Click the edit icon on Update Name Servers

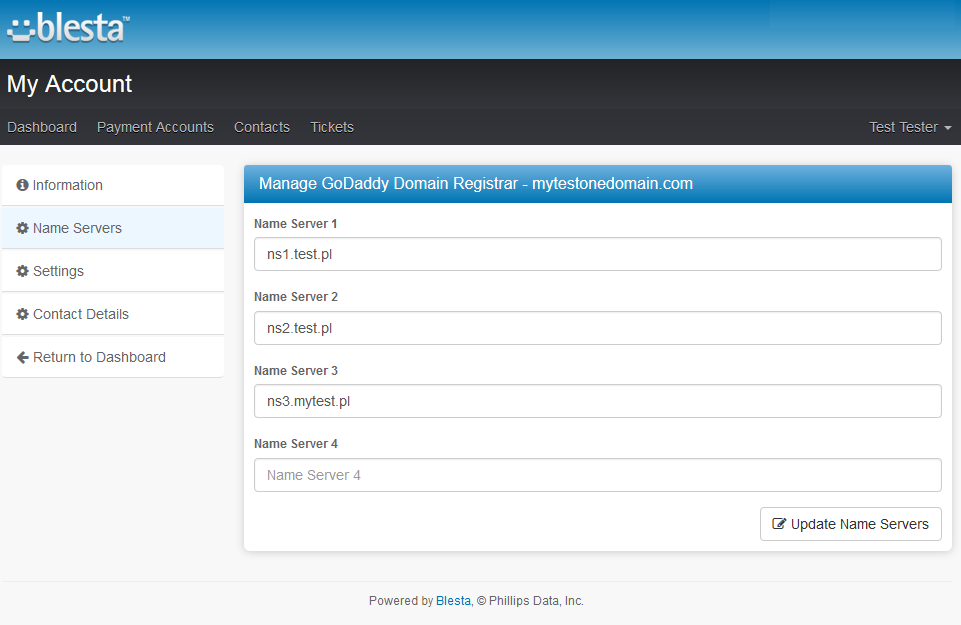pos(778,524)
